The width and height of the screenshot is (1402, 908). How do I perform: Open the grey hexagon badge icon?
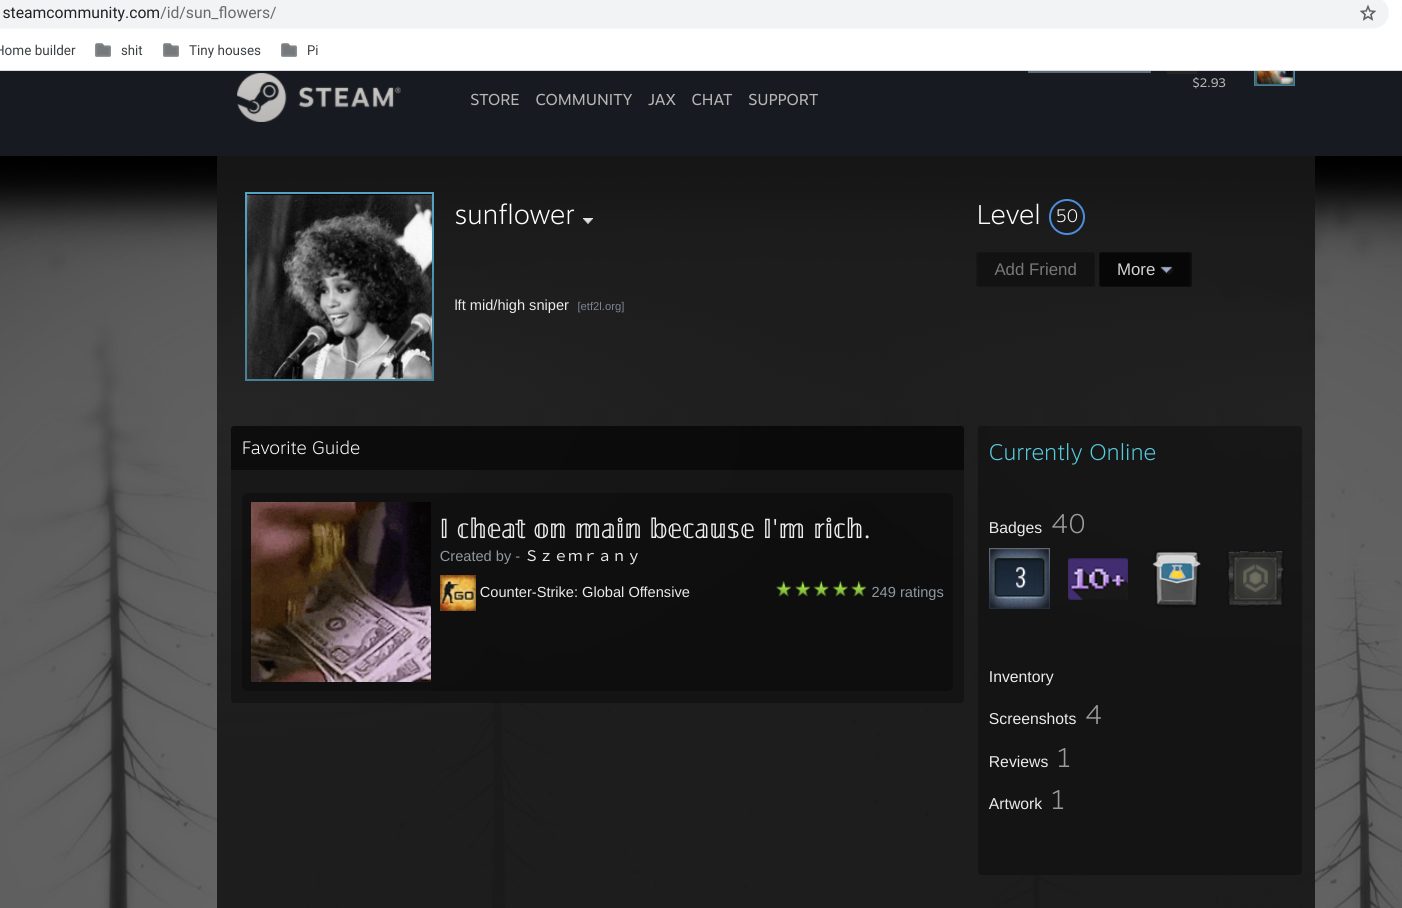(1255, 578)
